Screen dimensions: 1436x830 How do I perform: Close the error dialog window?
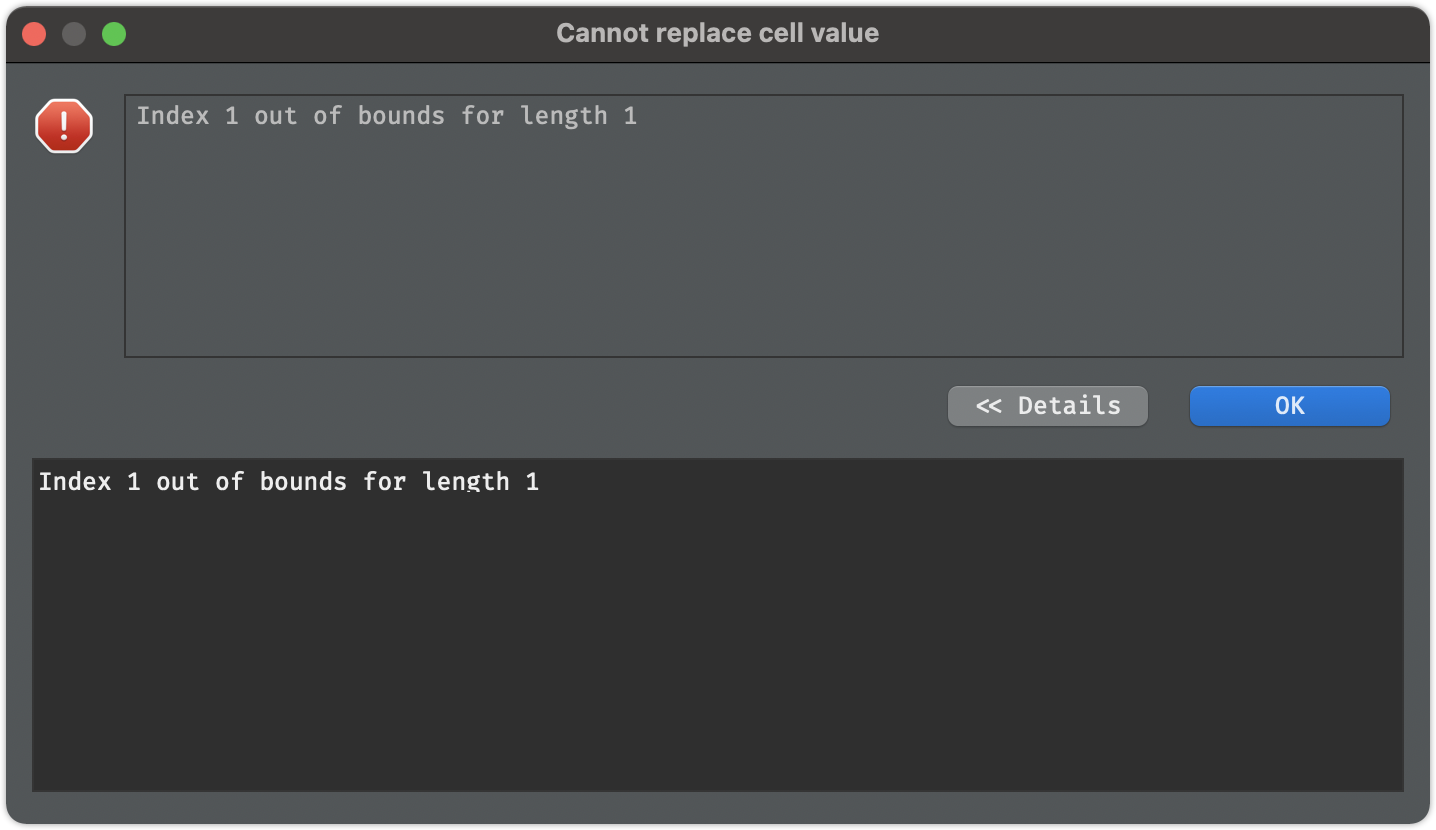click(x=33, y=32)
